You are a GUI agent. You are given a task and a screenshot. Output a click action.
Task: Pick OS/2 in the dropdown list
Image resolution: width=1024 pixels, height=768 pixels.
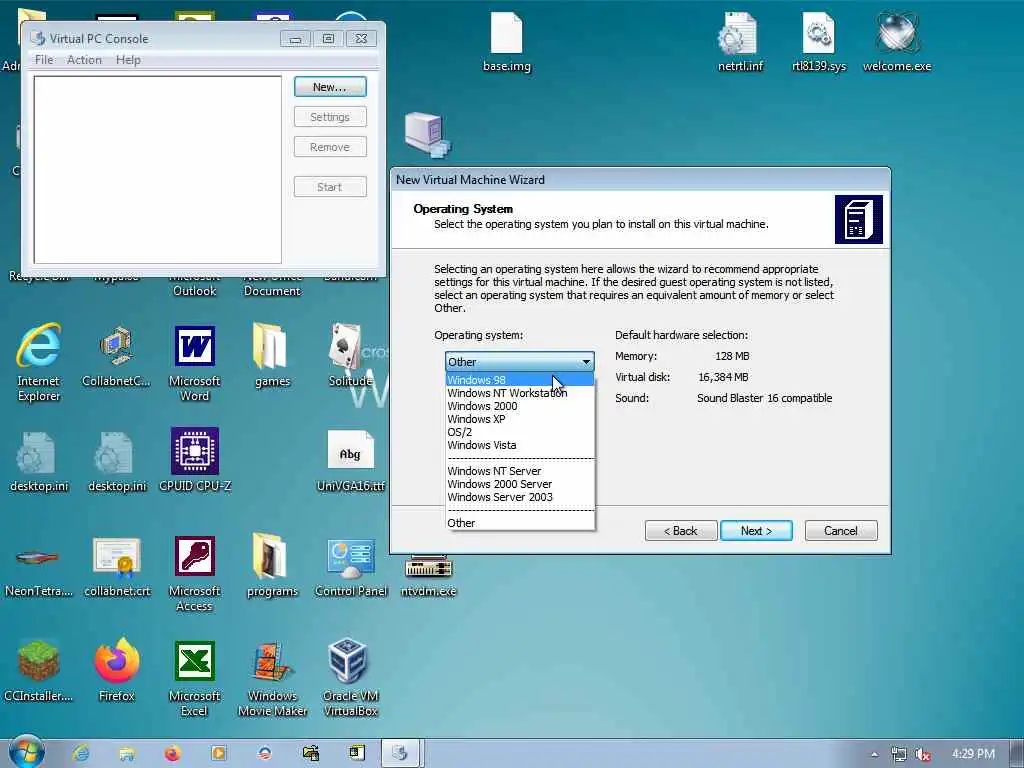(520, 432)
